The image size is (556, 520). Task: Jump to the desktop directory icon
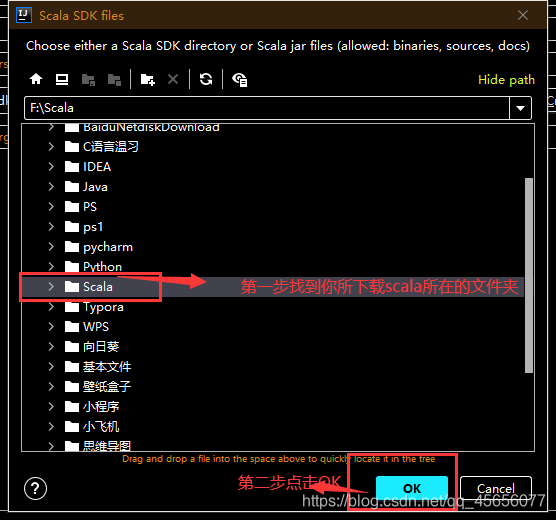coord(62,79)
